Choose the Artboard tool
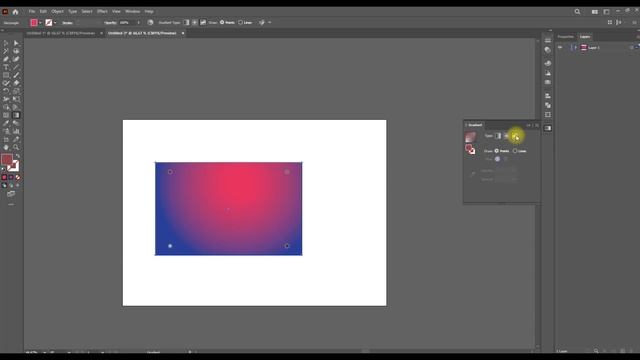Image resolution: width=640 pixels, height=360 pixels. click(6, 140)
